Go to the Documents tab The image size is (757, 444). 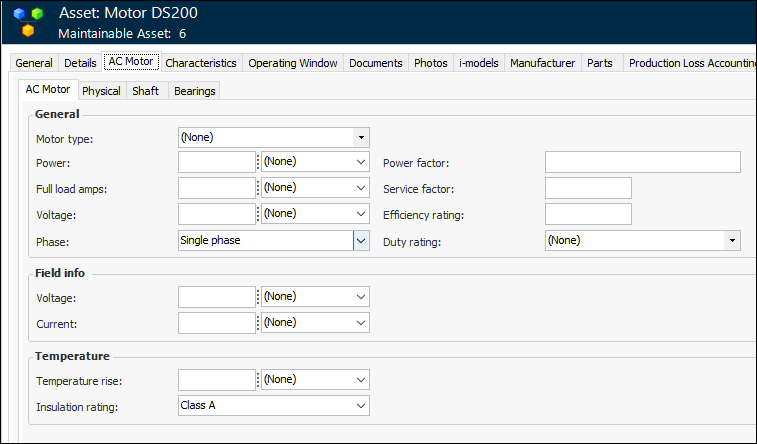(x=374, y=63)
